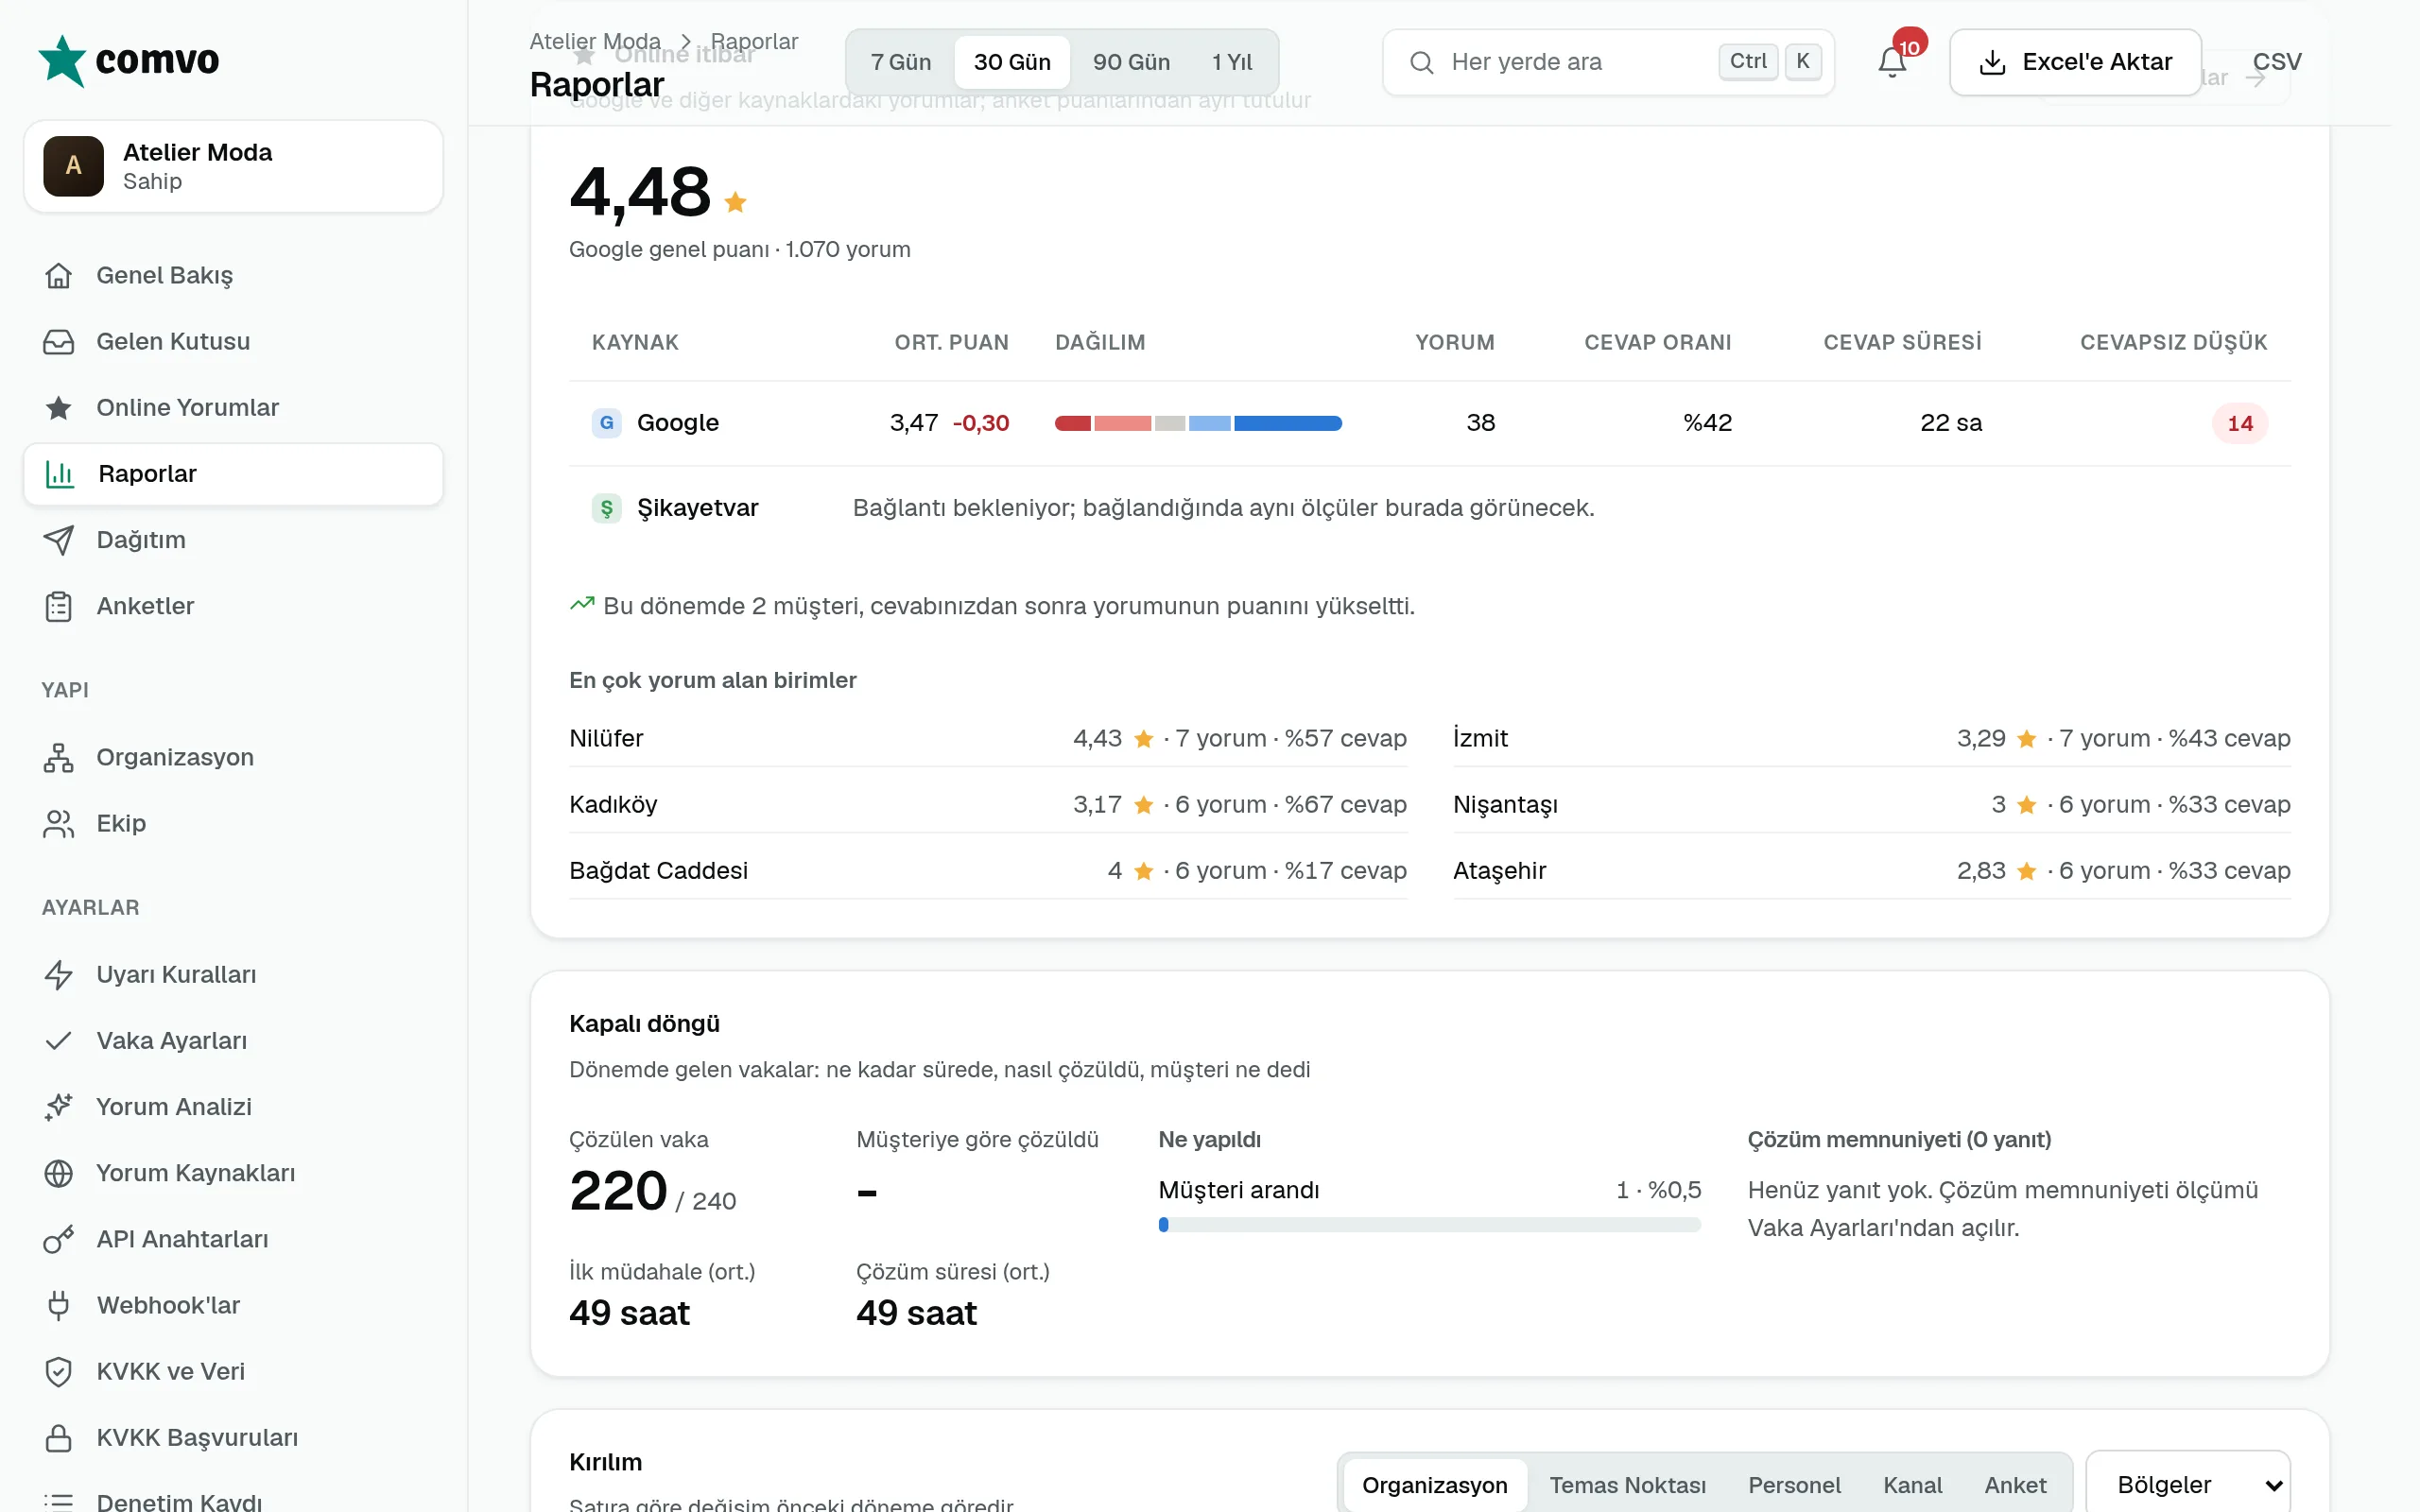
Task: Open Dağıtım paper-plane icon
Action: click(59, 540)
